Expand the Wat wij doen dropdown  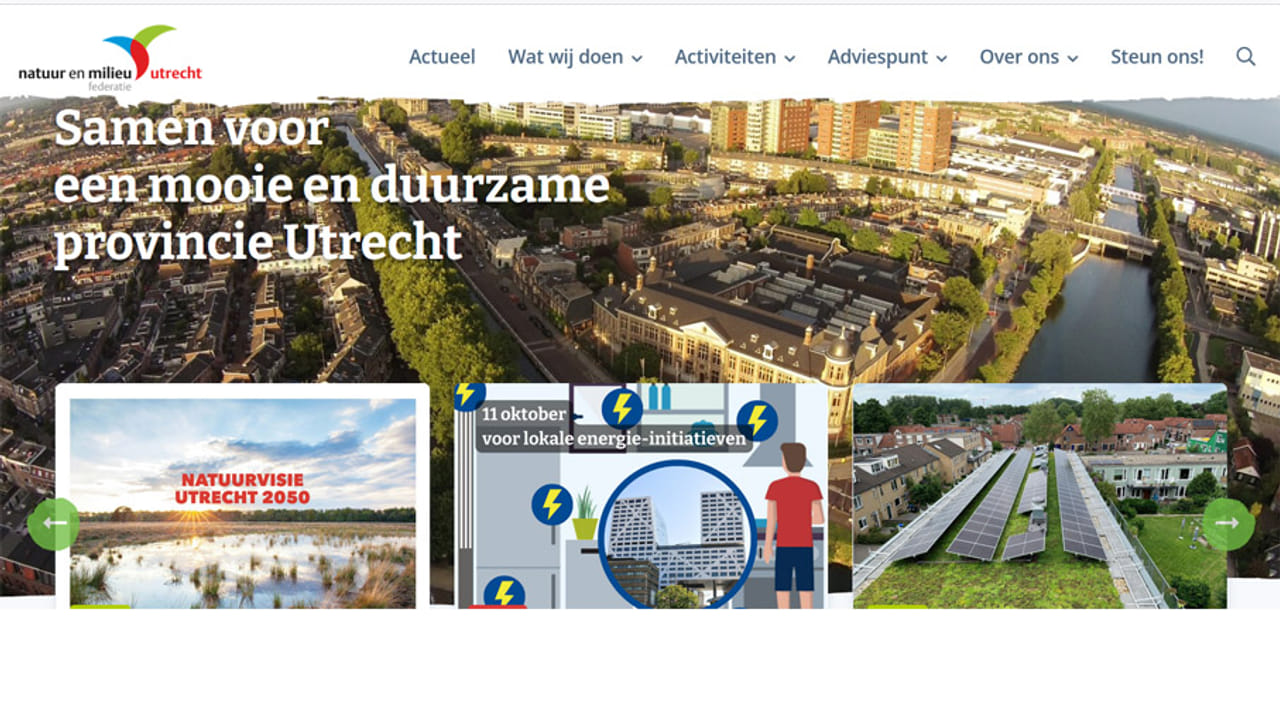575,57
